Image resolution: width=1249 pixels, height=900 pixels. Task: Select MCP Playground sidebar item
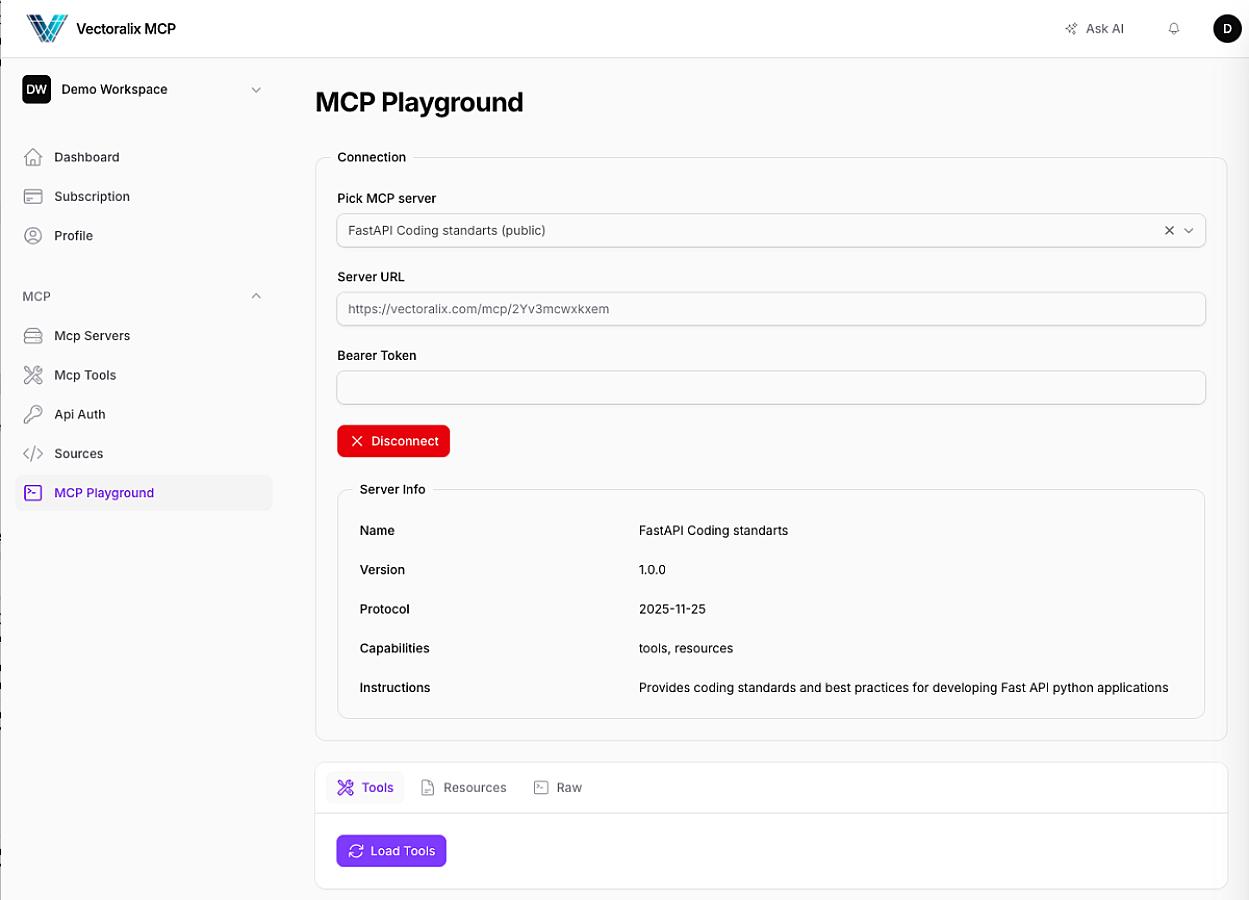click(x=144, y=493)
